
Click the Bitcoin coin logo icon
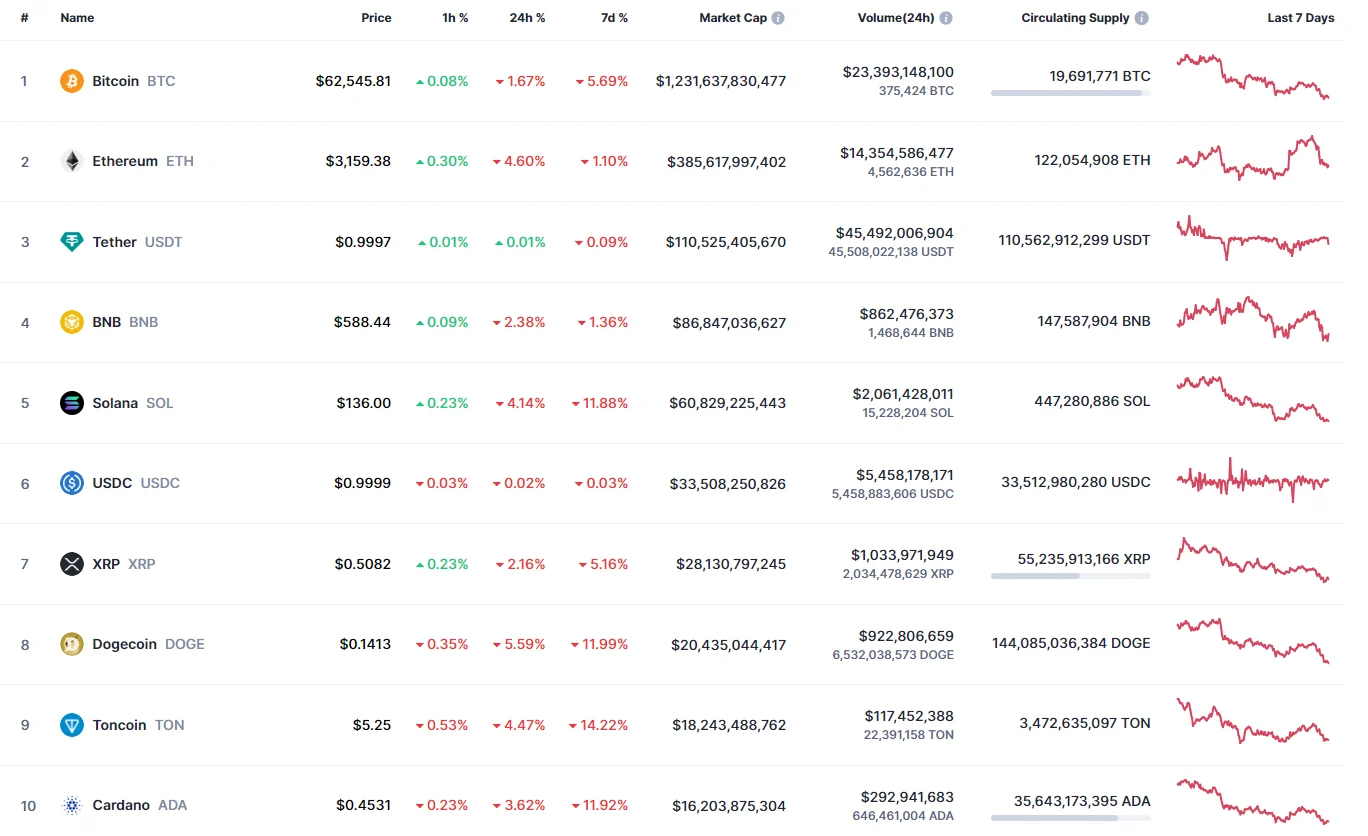pos(72,81)
